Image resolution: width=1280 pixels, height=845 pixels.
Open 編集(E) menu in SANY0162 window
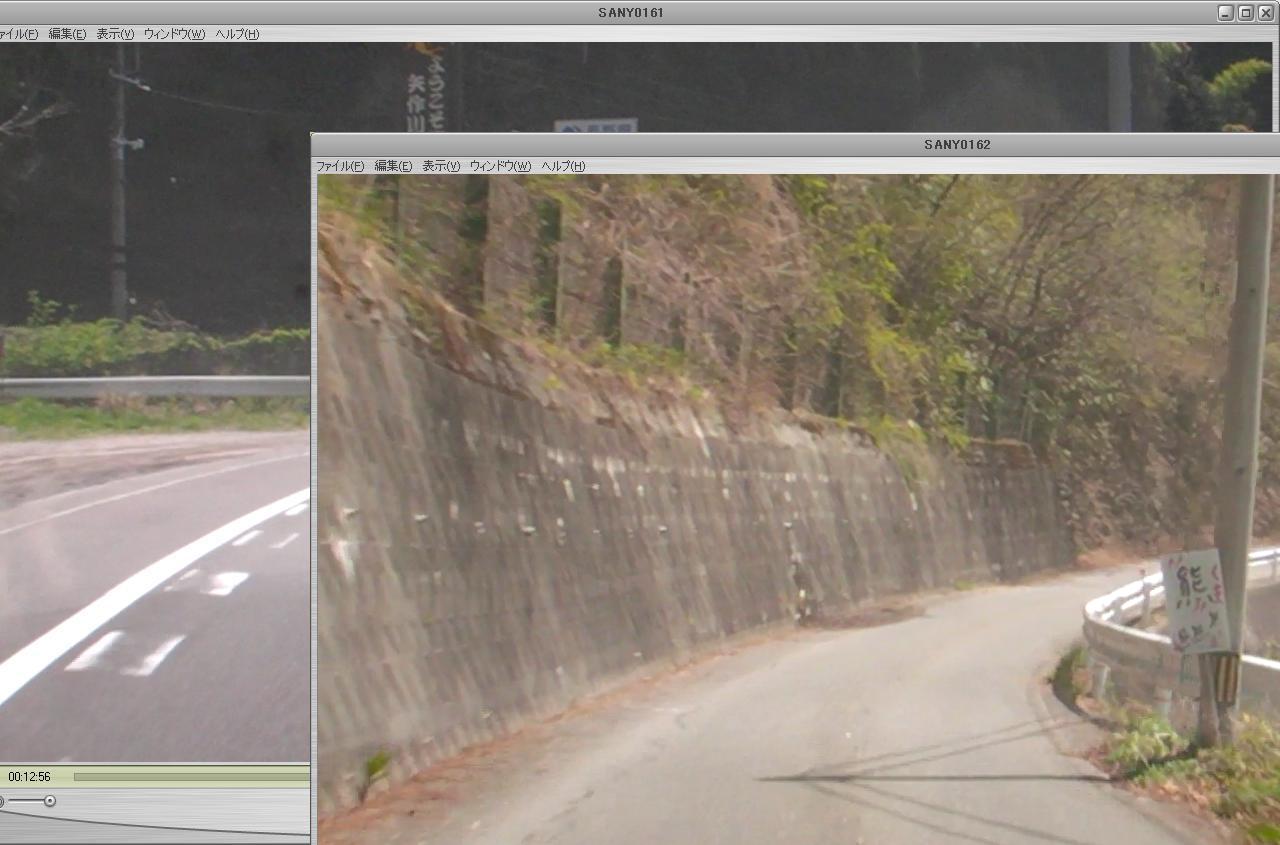pos(393,166)
